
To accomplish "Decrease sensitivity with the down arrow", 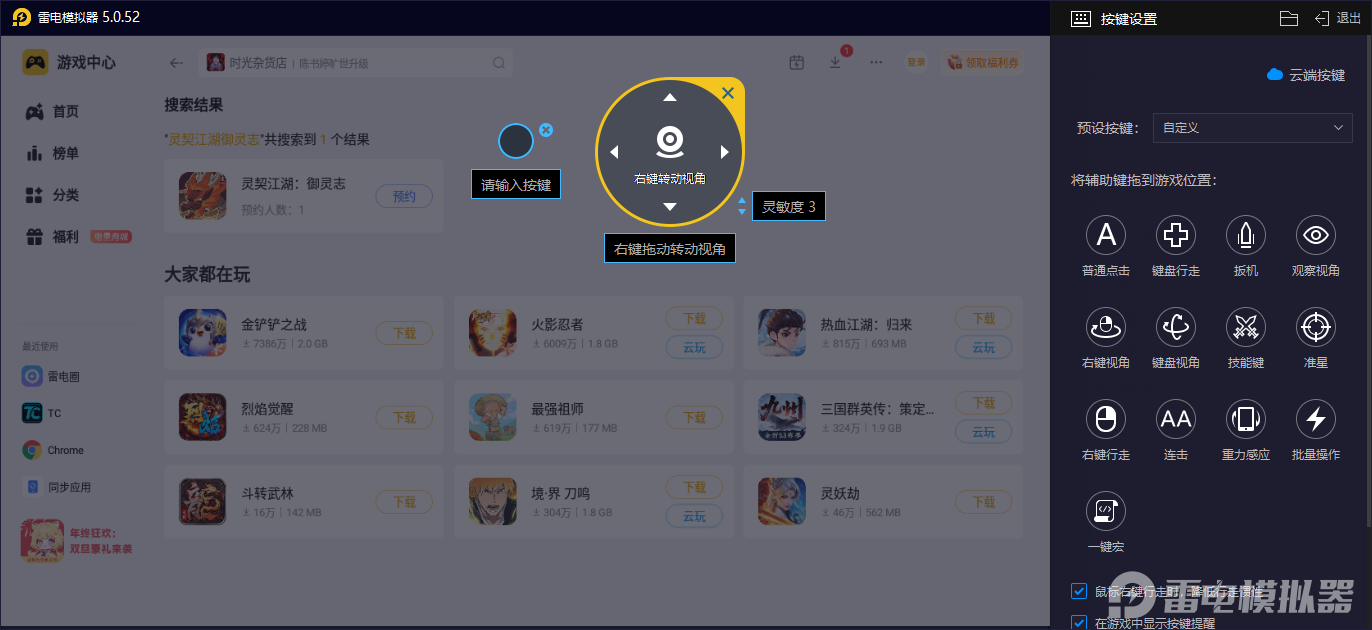I will tap(742, 212).
